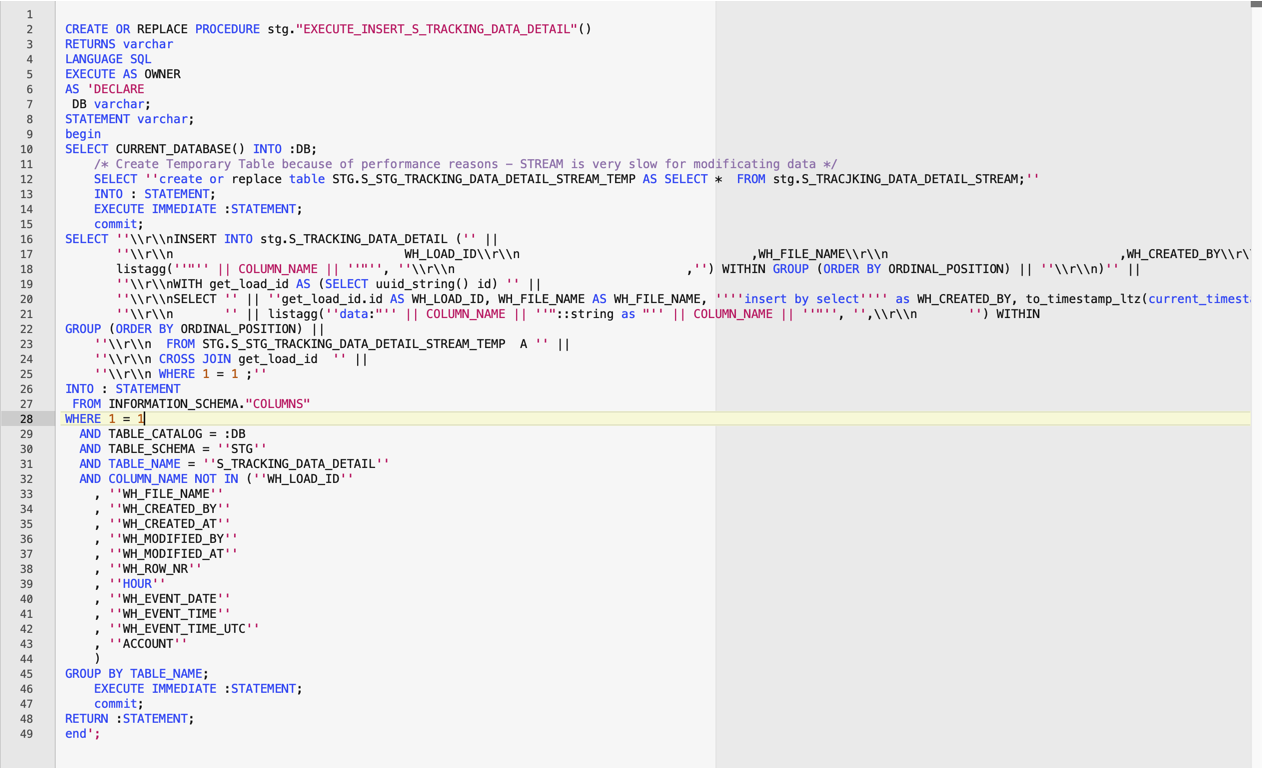The width and height of the screenshot is (1262, 768).
Task: Click line number 28 in the gutter
Action: [x=28, y=419]
